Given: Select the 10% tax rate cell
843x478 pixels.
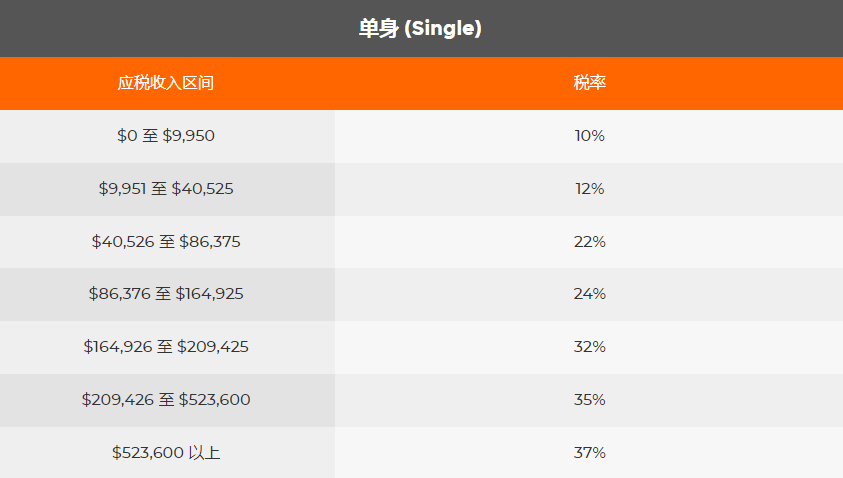Looking at the screenshot, I should pos(589,136).
